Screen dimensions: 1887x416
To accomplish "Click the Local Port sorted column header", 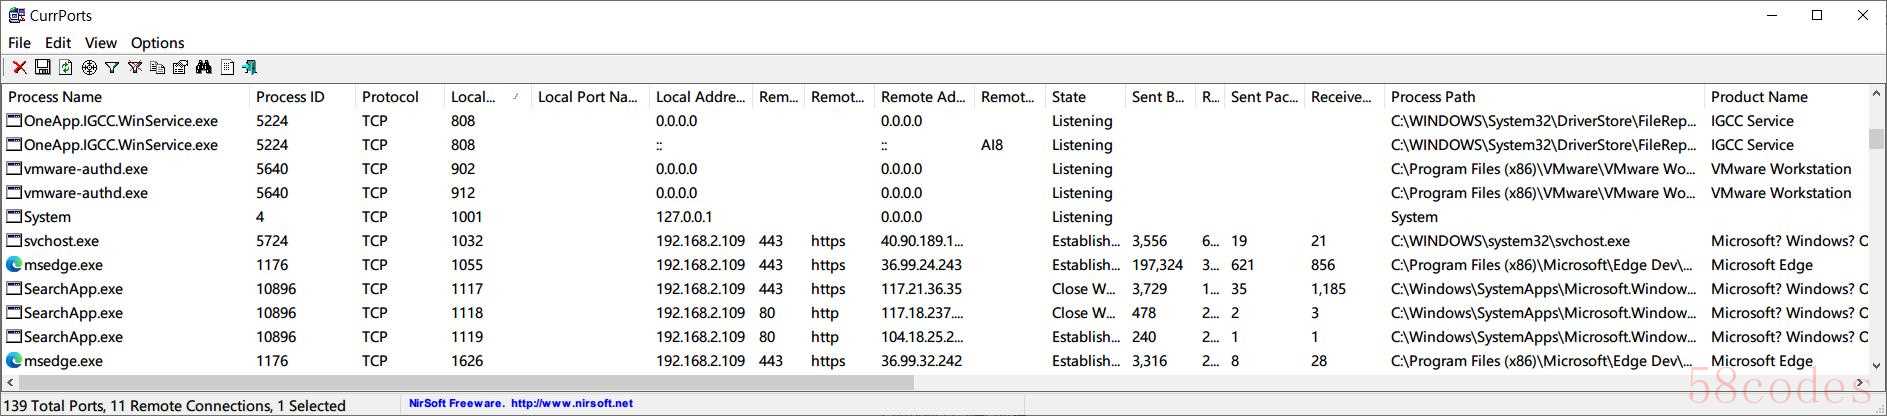I will coord(487,97).
